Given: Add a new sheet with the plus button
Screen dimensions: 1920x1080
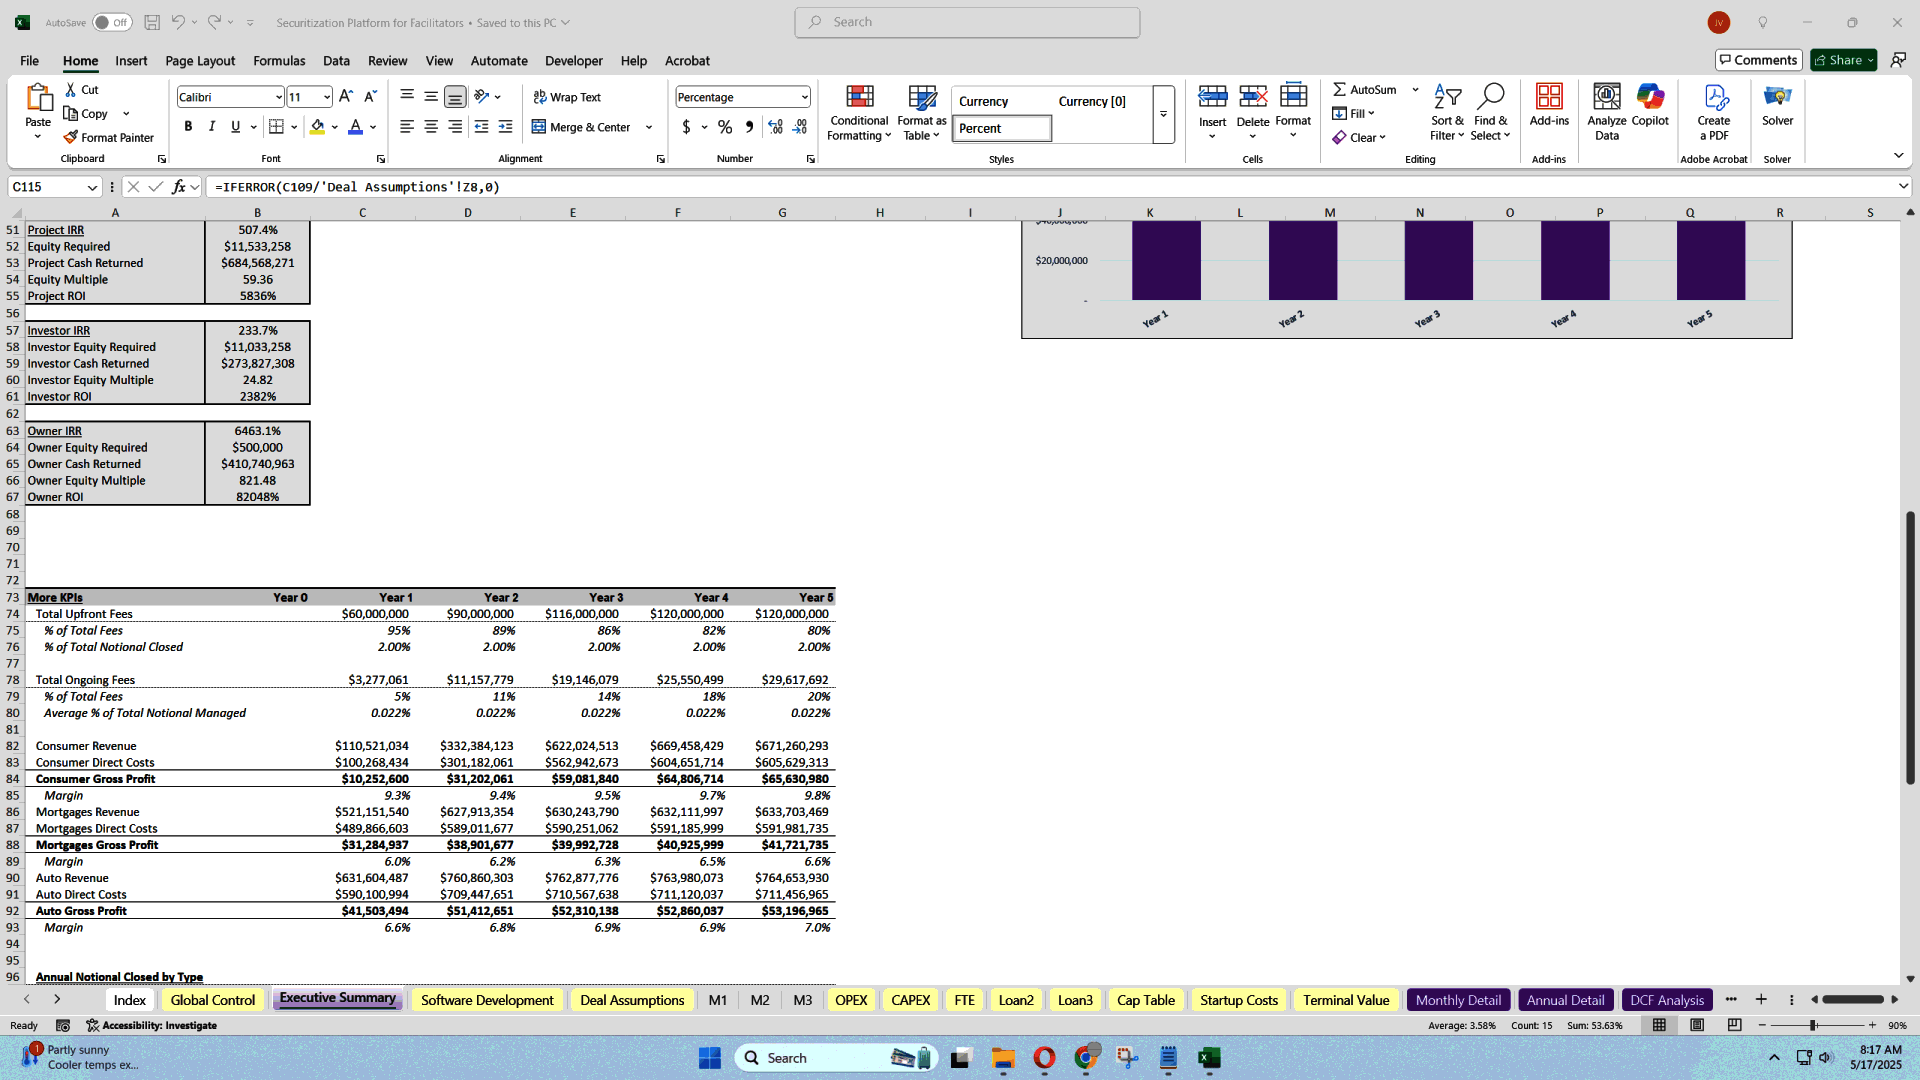Looking at the screenshot, I should tap(1761, 999).
